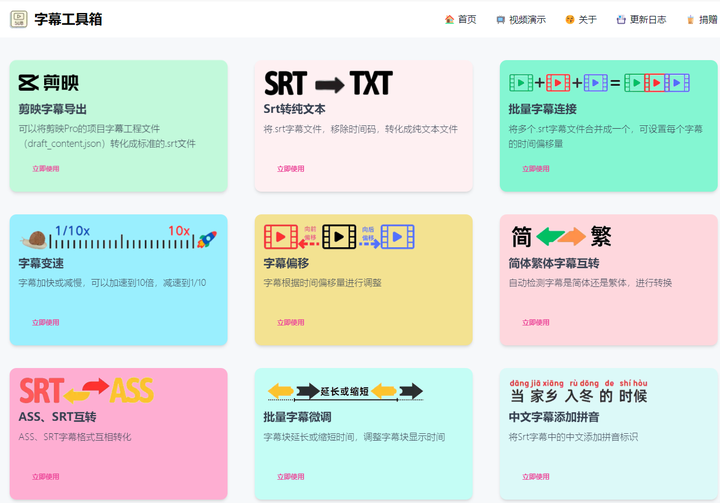Click the subtitle toolbox logo icon
Screen dimensions: 720x503
(19, 19)
